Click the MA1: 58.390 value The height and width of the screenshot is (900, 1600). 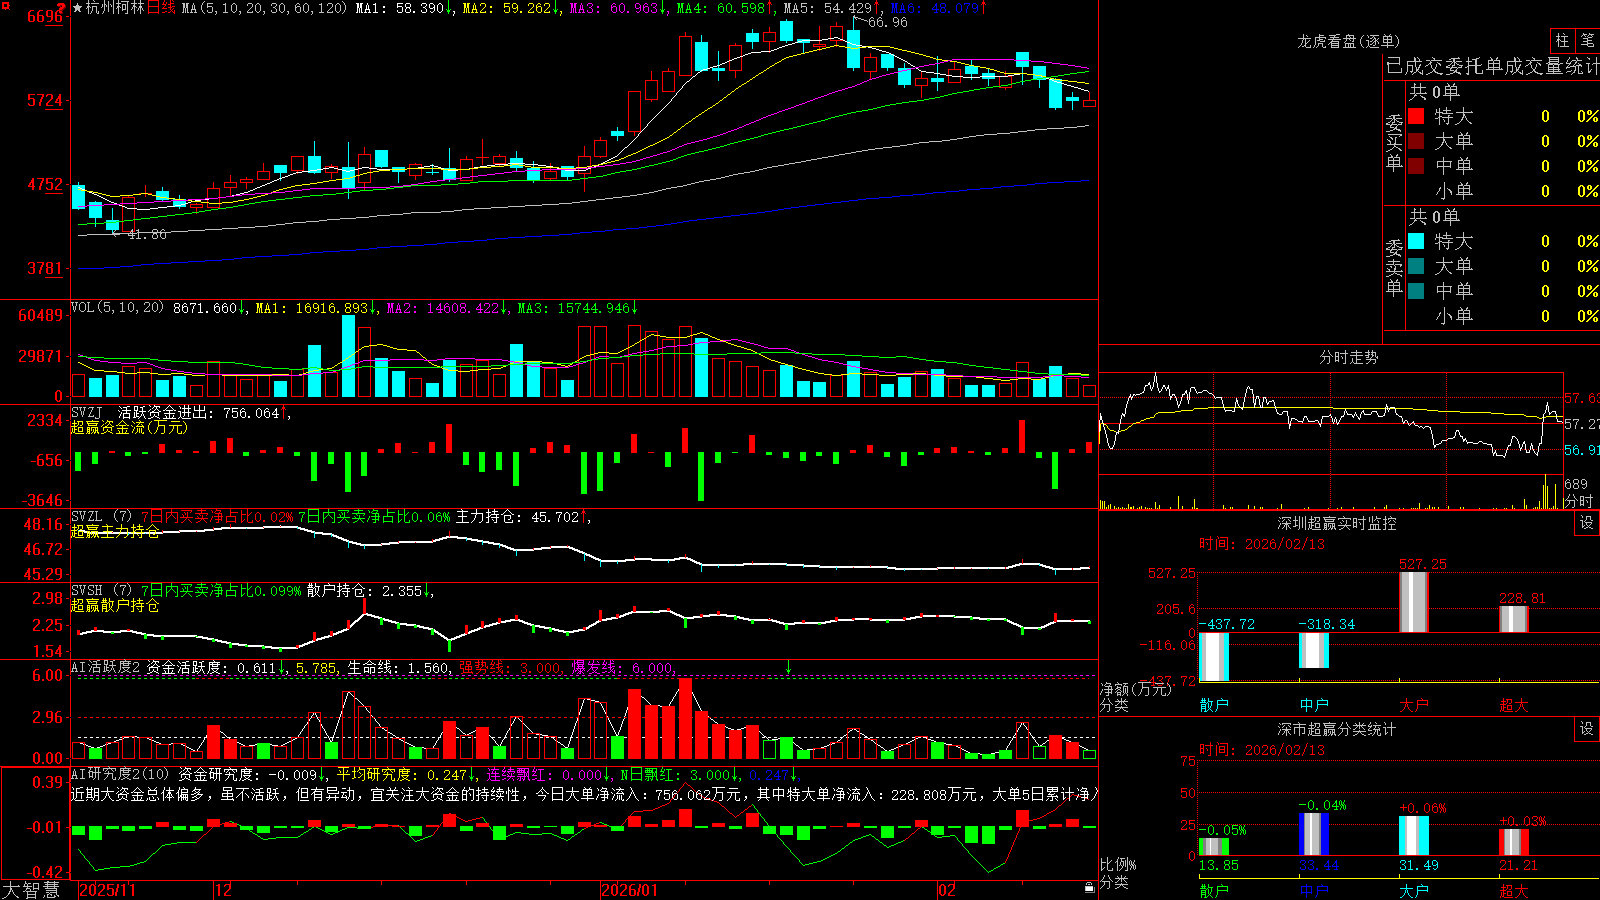tap(405, 8)
